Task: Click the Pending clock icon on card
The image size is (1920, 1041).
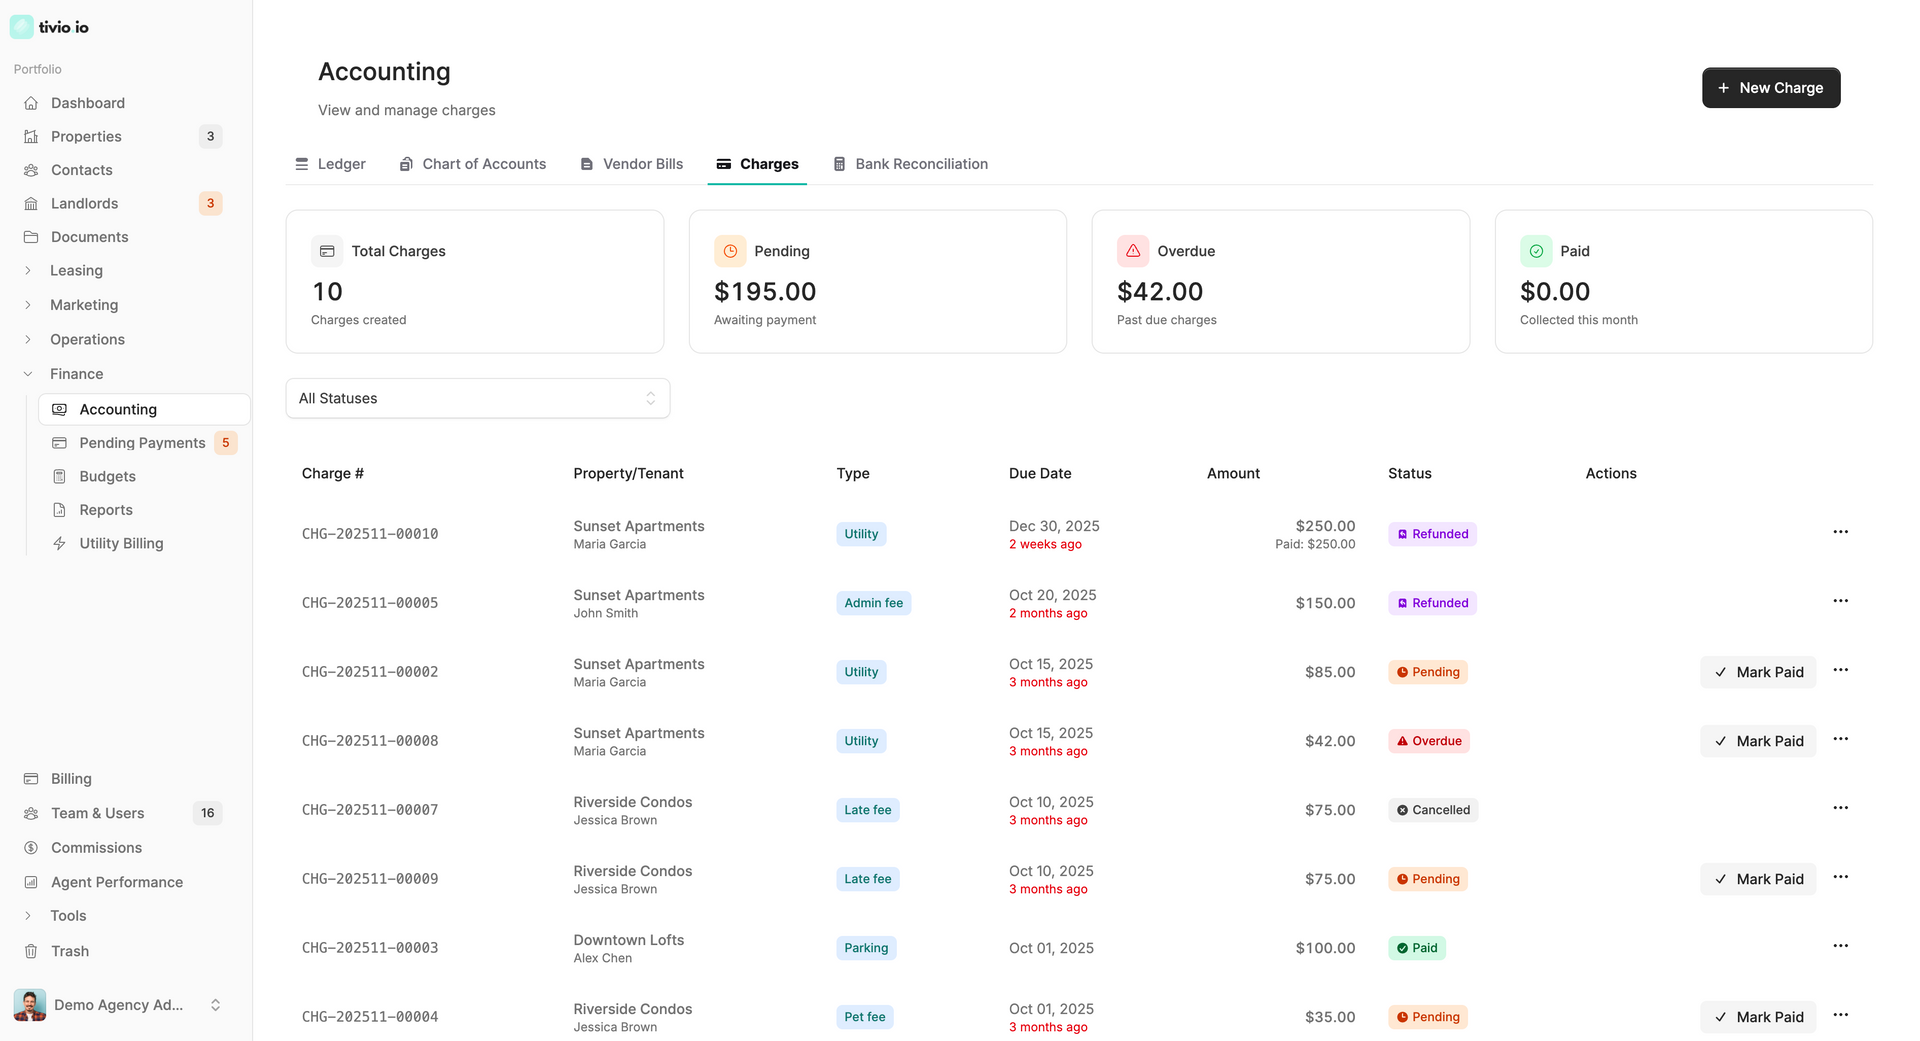Action: click(730, 251)
